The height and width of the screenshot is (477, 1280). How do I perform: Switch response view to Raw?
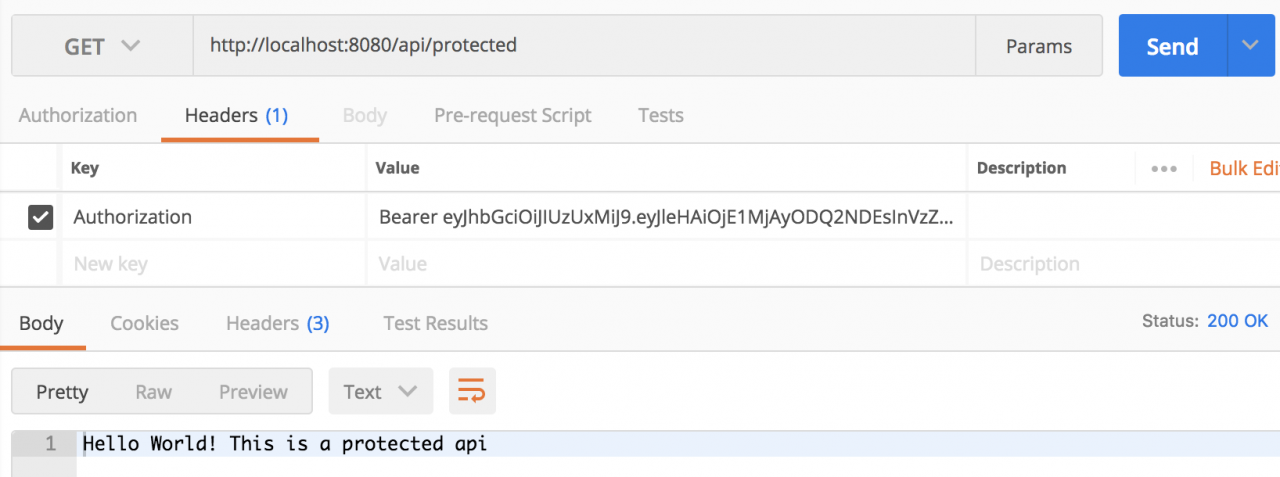pyautogui.click(x=154, y=392)
